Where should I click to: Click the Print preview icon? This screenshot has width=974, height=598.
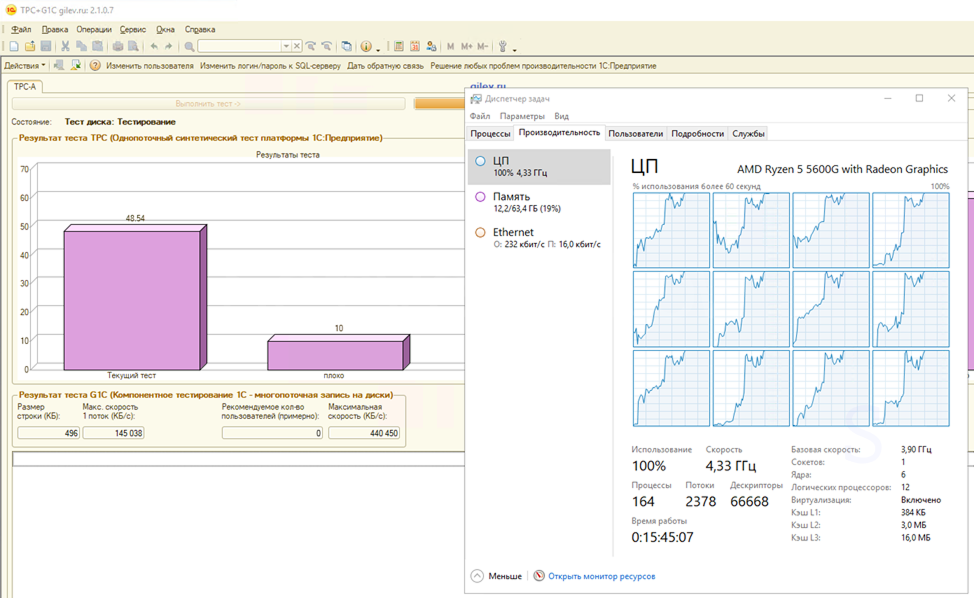coord(134,47)
